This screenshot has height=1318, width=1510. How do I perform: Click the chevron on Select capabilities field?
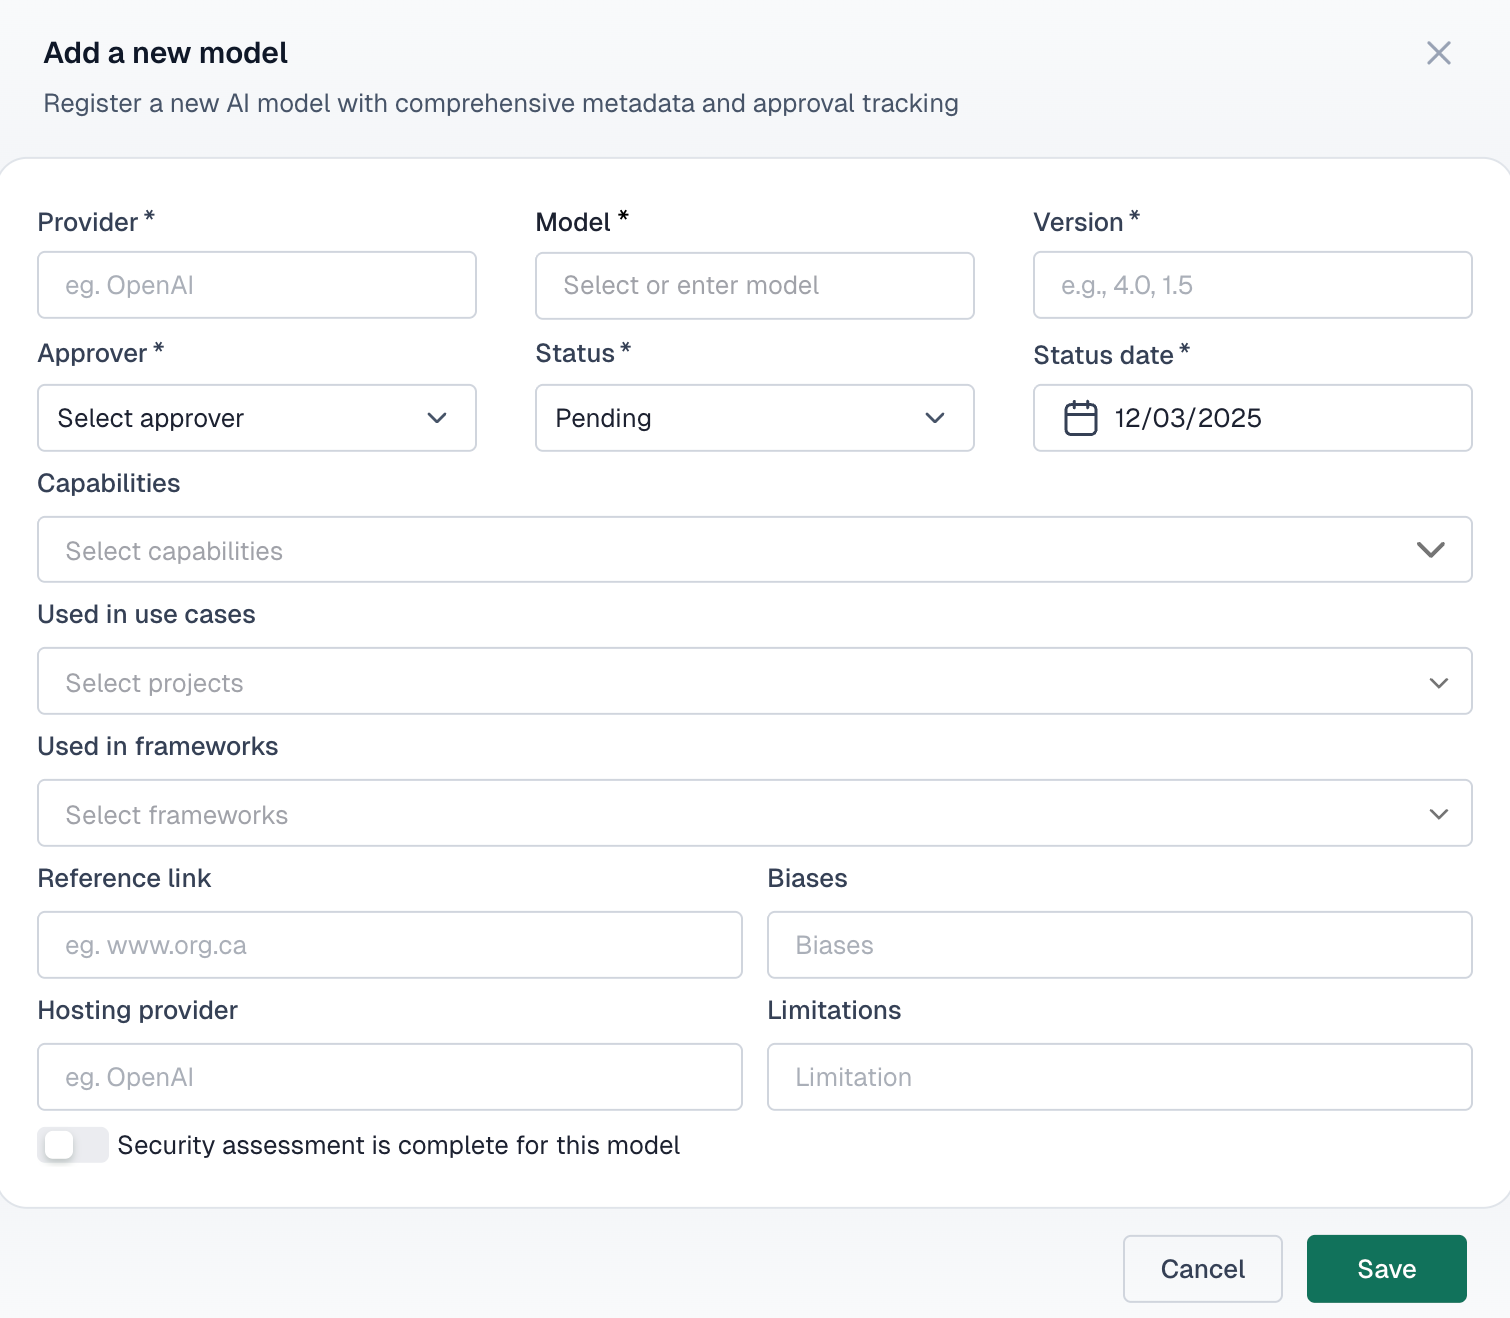point(1430,549)
